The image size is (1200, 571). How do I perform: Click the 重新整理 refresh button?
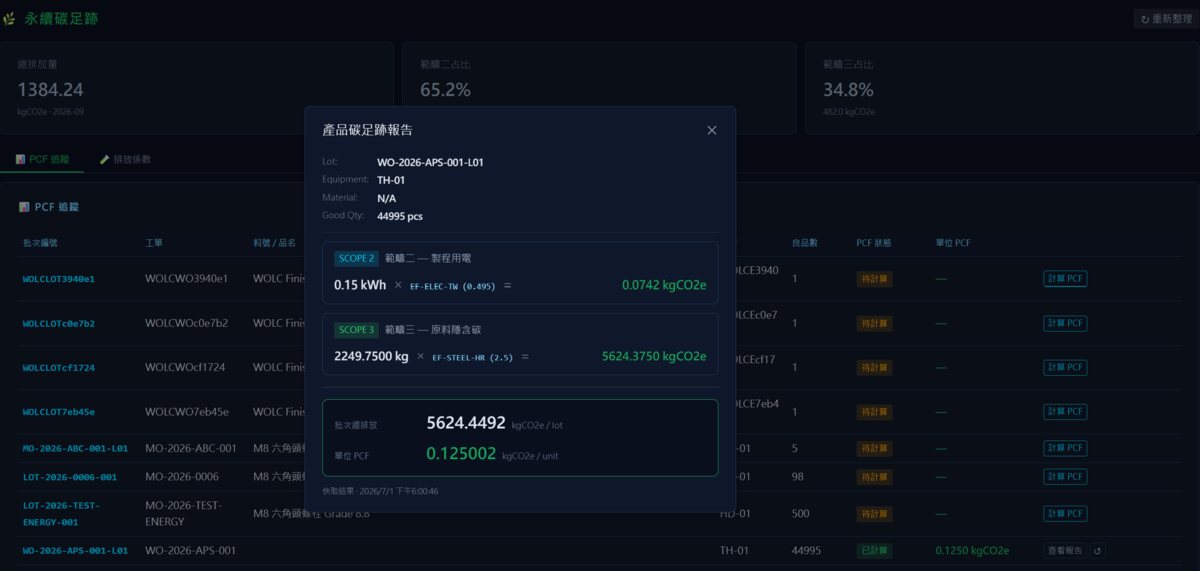coord(1165,19)
